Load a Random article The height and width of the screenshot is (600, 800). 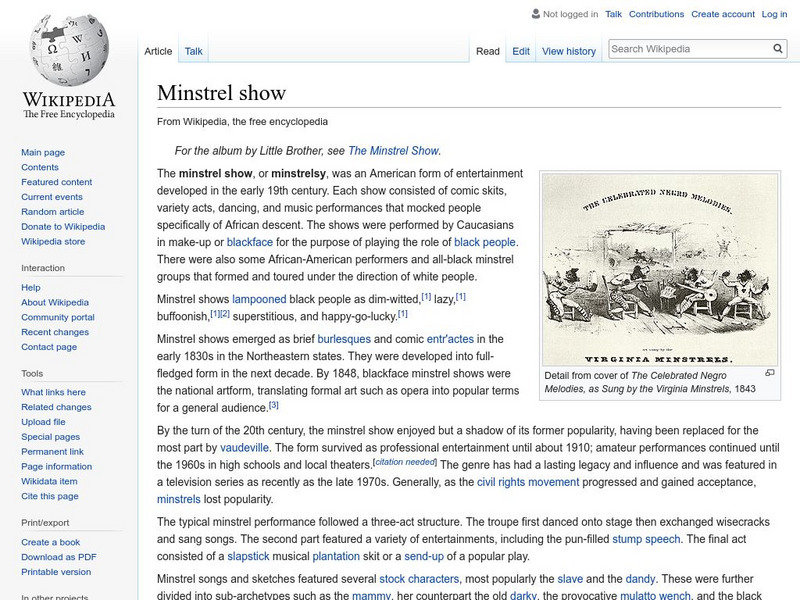pos(53,211)
